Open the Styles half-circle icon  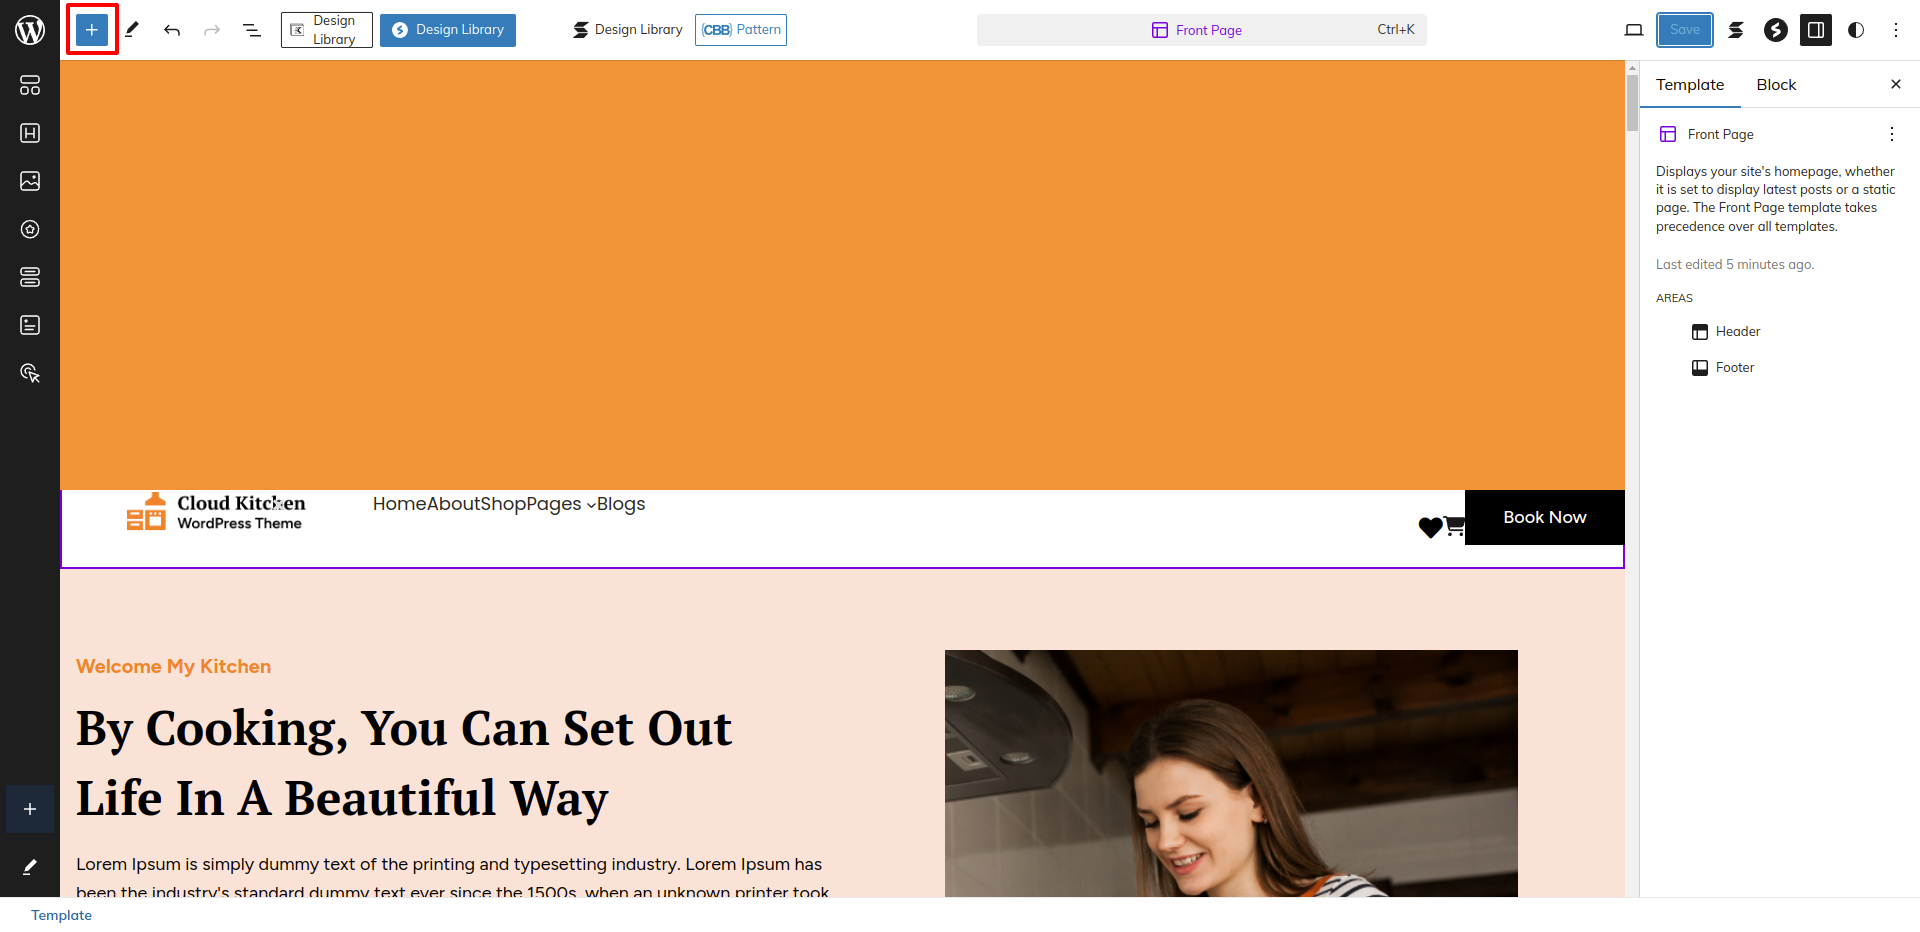[1856, 30]
